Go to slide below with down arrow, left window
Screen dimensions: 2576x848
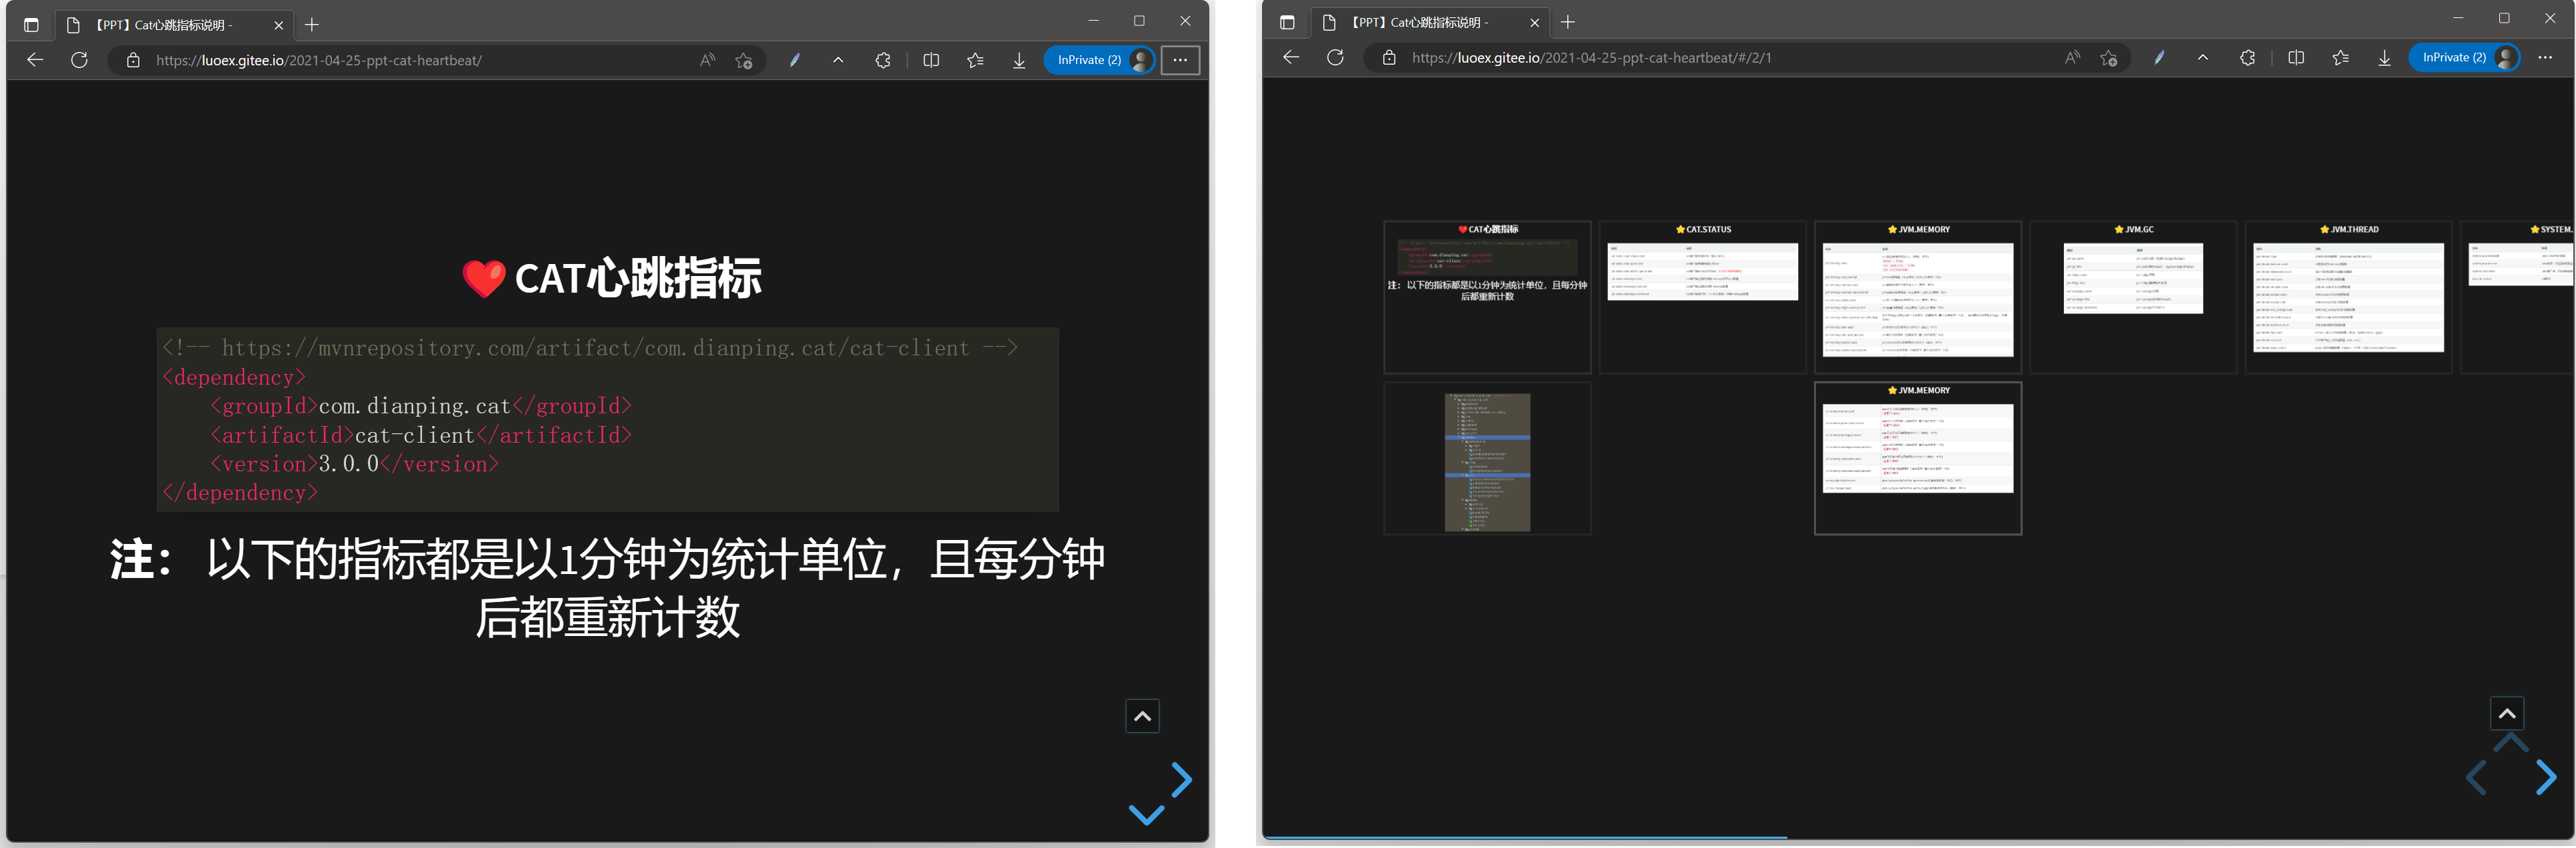point(1146,814)
